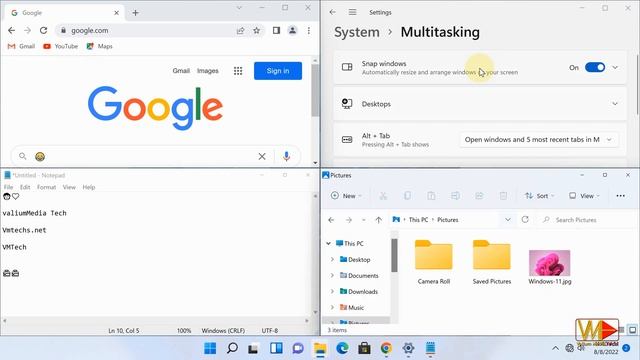Screen dimensions: 640x360
Task: Open Sort dropdown in File Explorer
Action: [539, 196]
